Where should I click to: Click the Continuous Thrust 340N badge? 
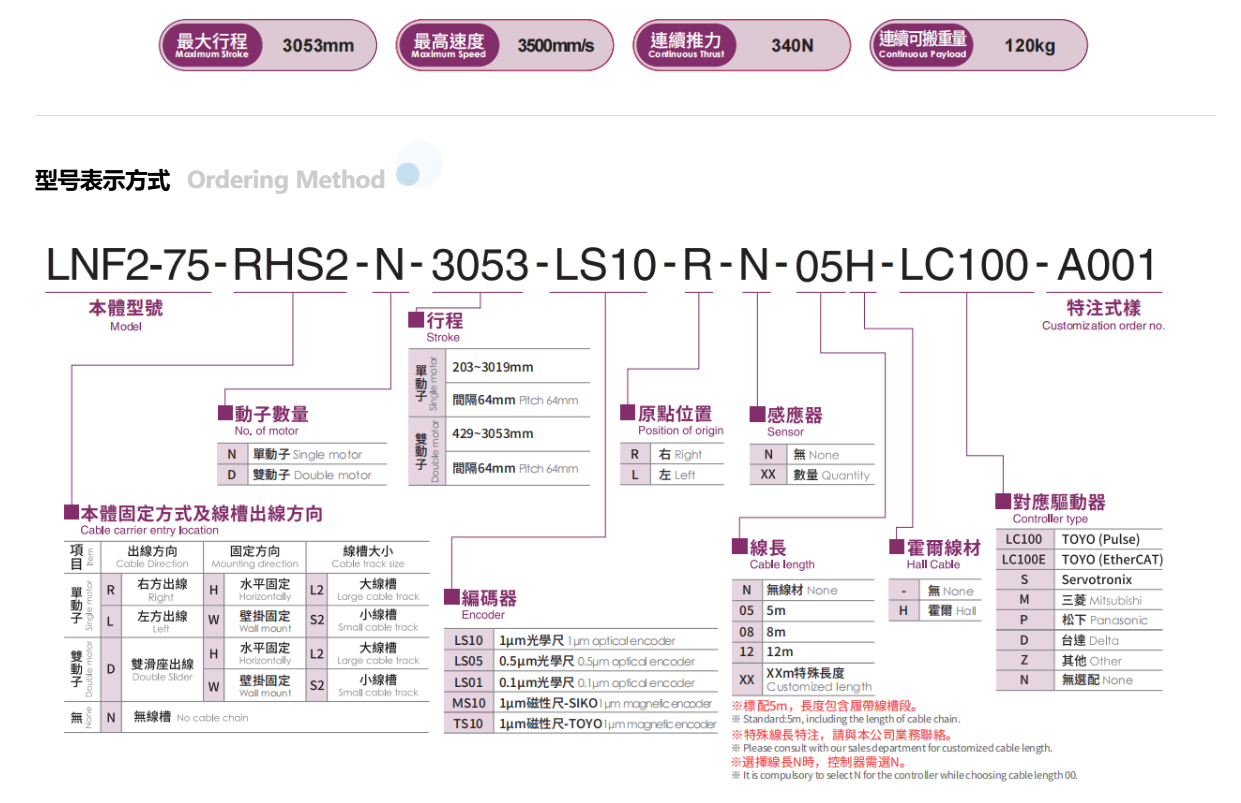742,45
